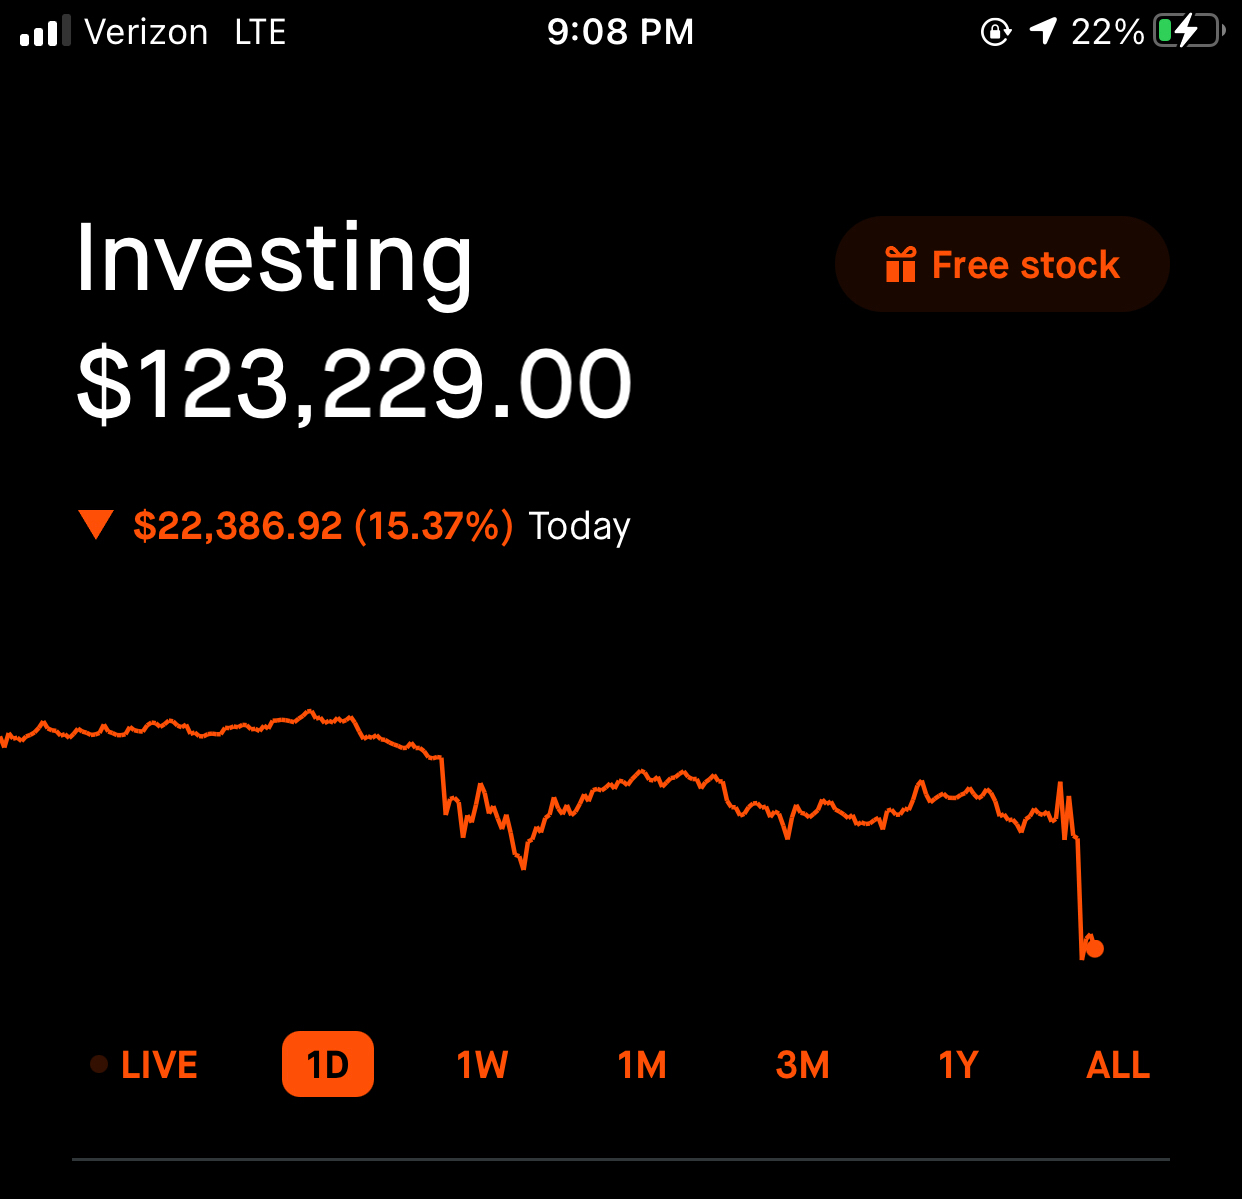The image size is (1242, 1199).
Task: Show ALL time portfolio history
Action: (1118, 1065)
